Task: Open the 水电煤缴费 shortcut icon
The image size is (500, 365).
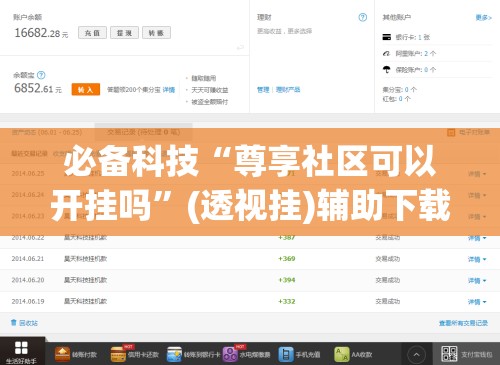Action: tap(230, 354)
